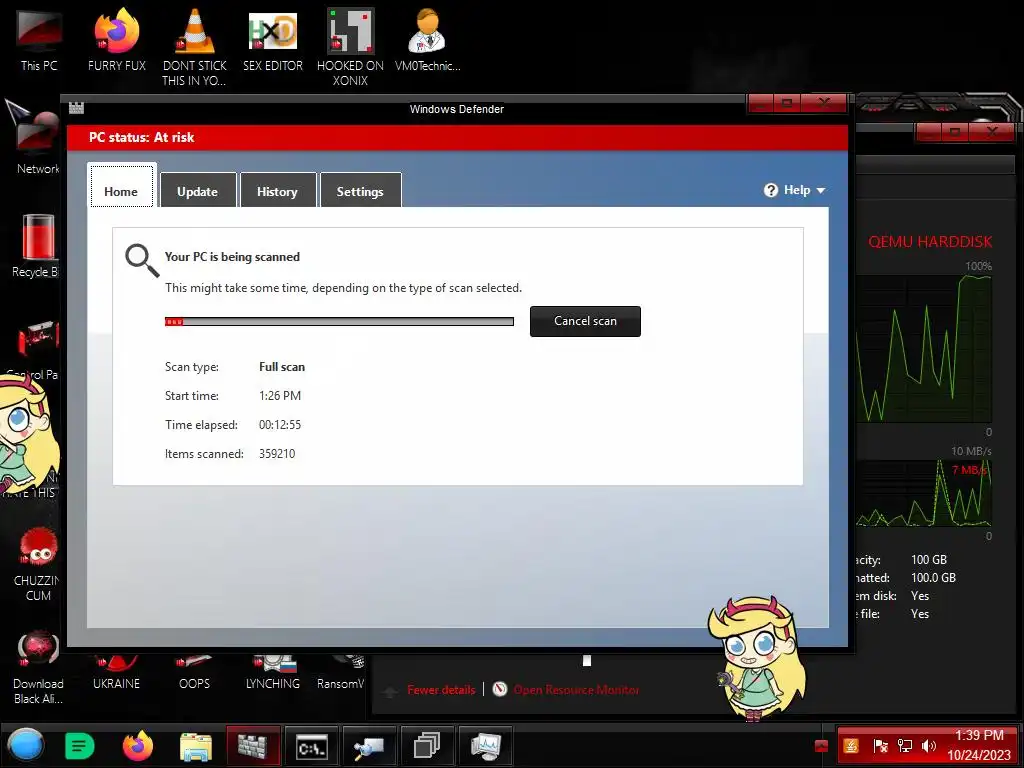1024x768 pixels.
Task: Click the disk transfer rate graph
Action: (x=923, y=493)
